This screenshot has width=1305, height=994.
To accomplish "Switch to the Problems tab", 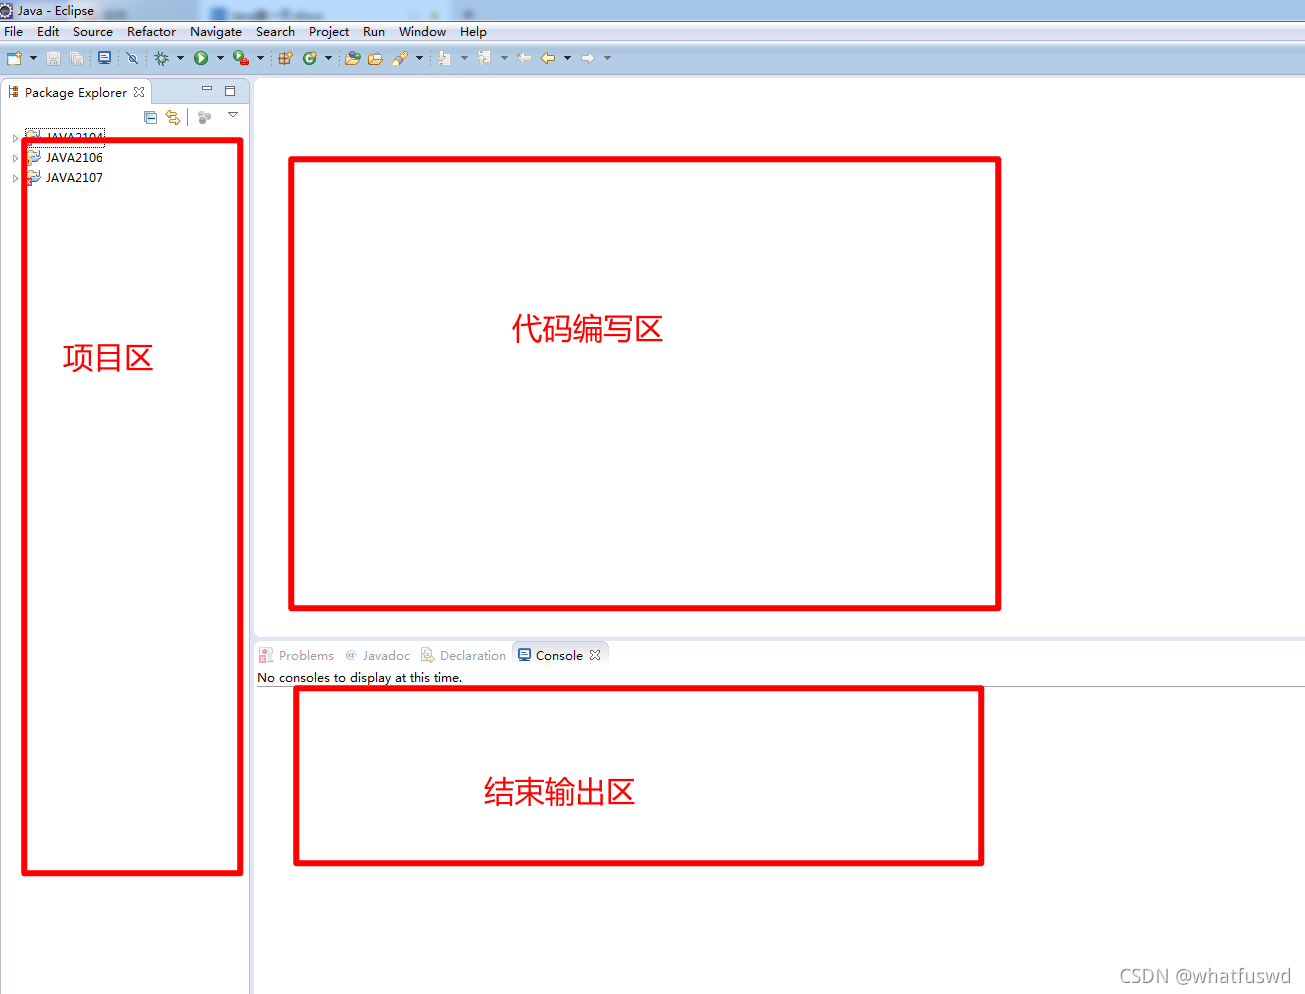I will [x=305, y=655].
